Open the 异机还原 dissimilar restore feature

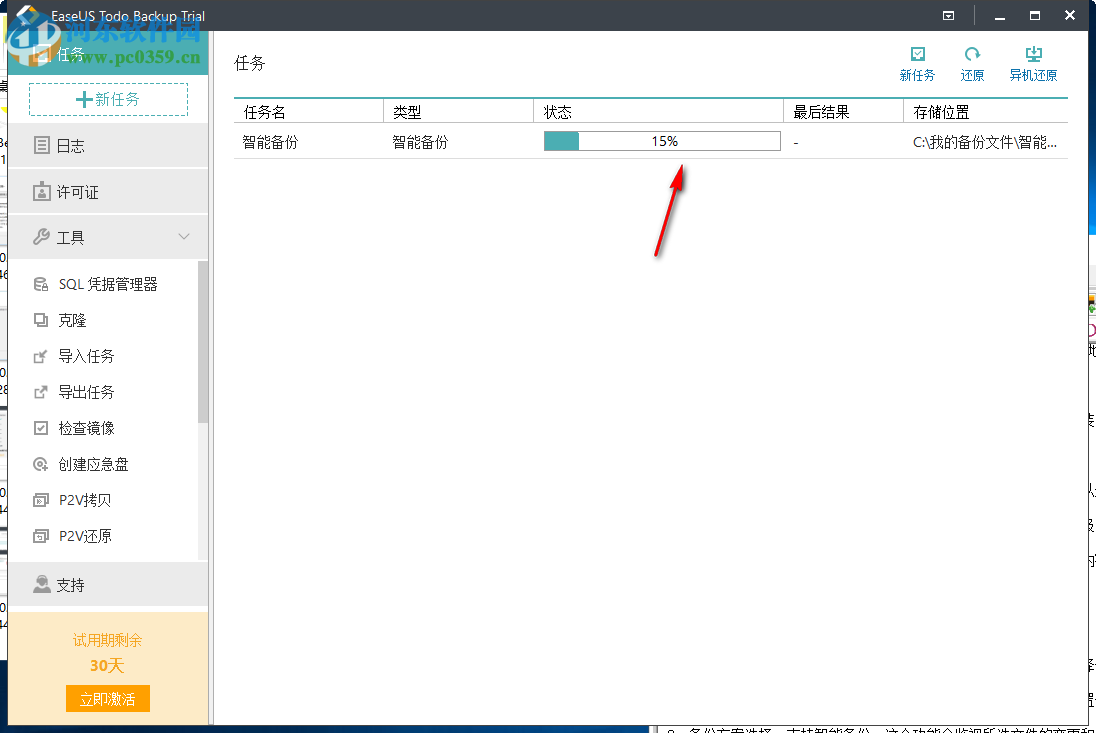click(1034, 62)
